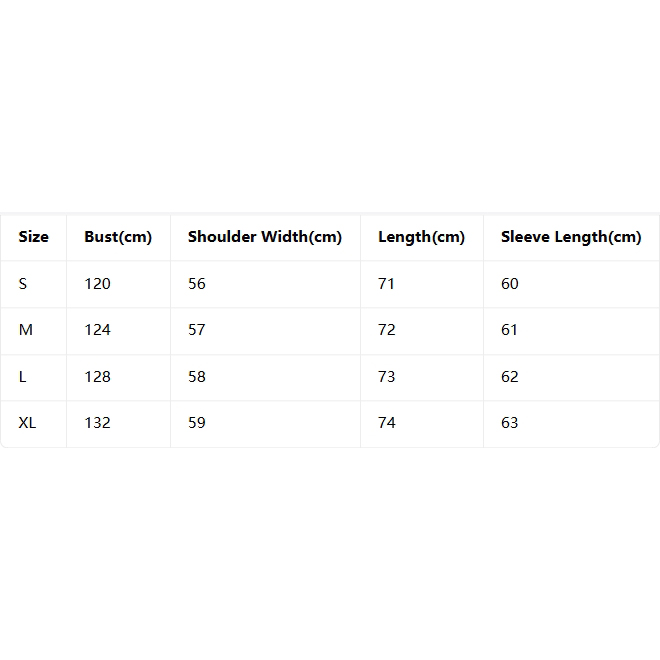Click the Bust(cm) column header
The height and width of the screenshot is (660, 660).
[118, 237]
